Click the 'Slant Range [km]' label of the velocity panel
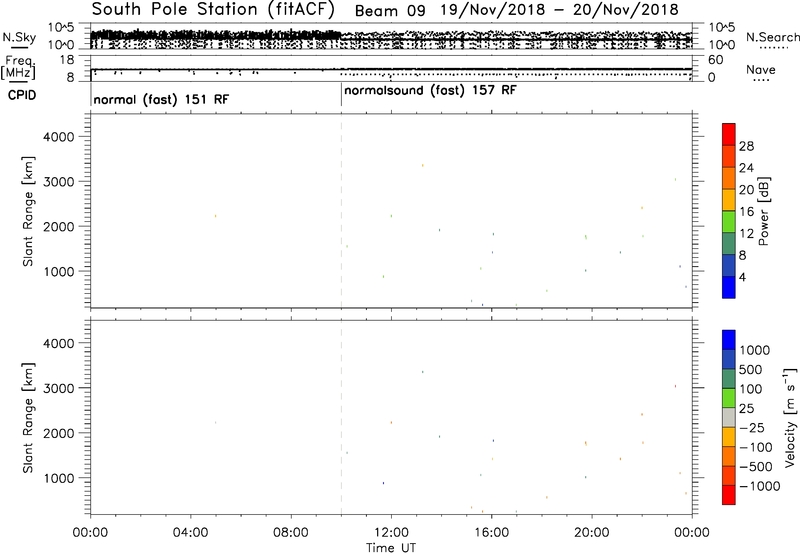The height and width of the screenshot is (554, 800). [28, 418]
